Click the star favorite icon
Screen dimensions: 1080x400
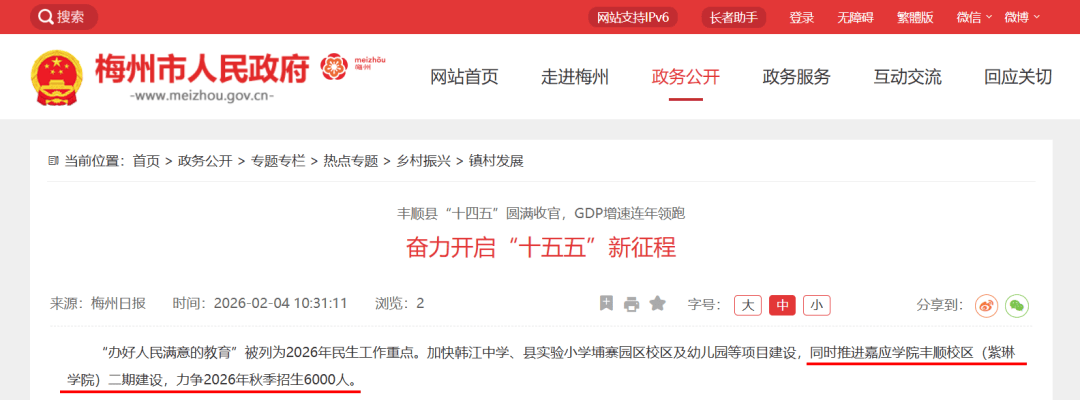point(657,304)
